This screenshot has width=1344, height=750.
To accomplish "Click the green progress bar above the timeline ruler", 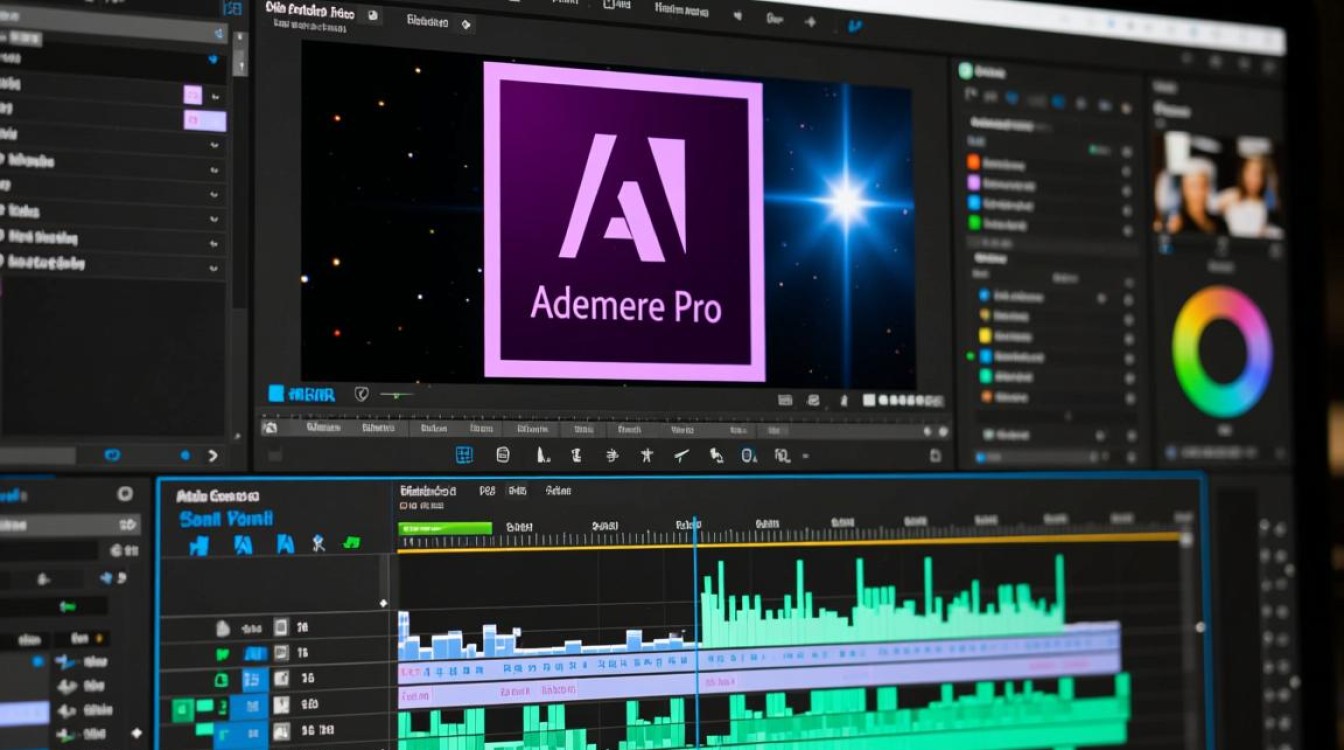I will tap(444, 528).
